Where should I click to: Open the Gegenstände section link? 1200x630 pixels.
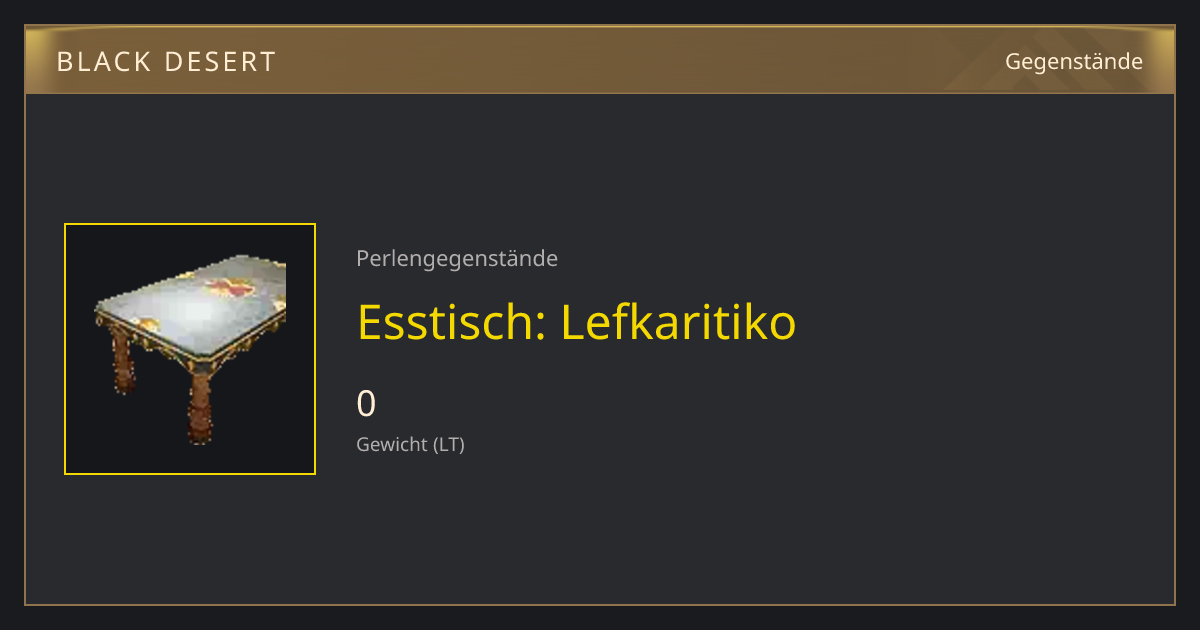1073,61
